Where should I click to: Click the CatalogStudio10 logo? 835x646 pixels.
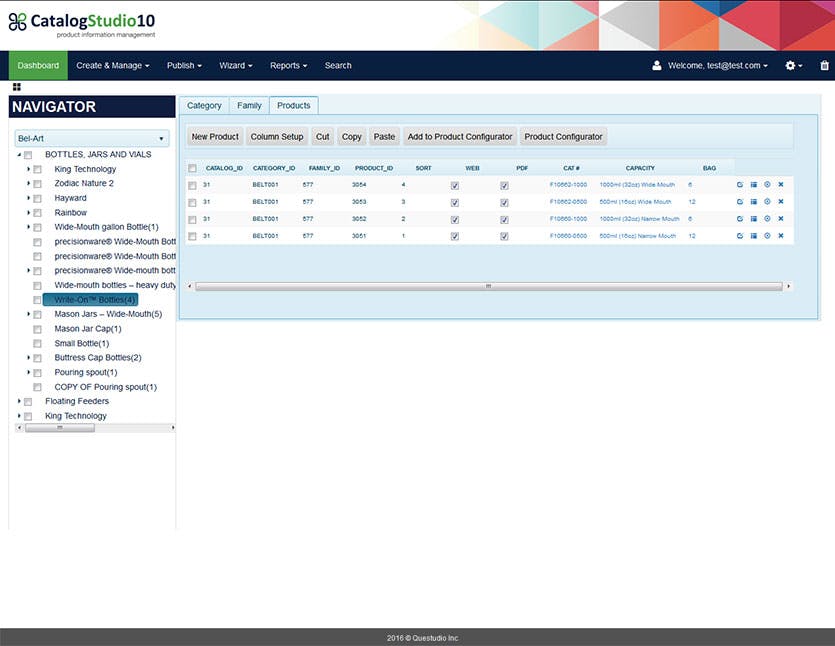pos(81,25)
